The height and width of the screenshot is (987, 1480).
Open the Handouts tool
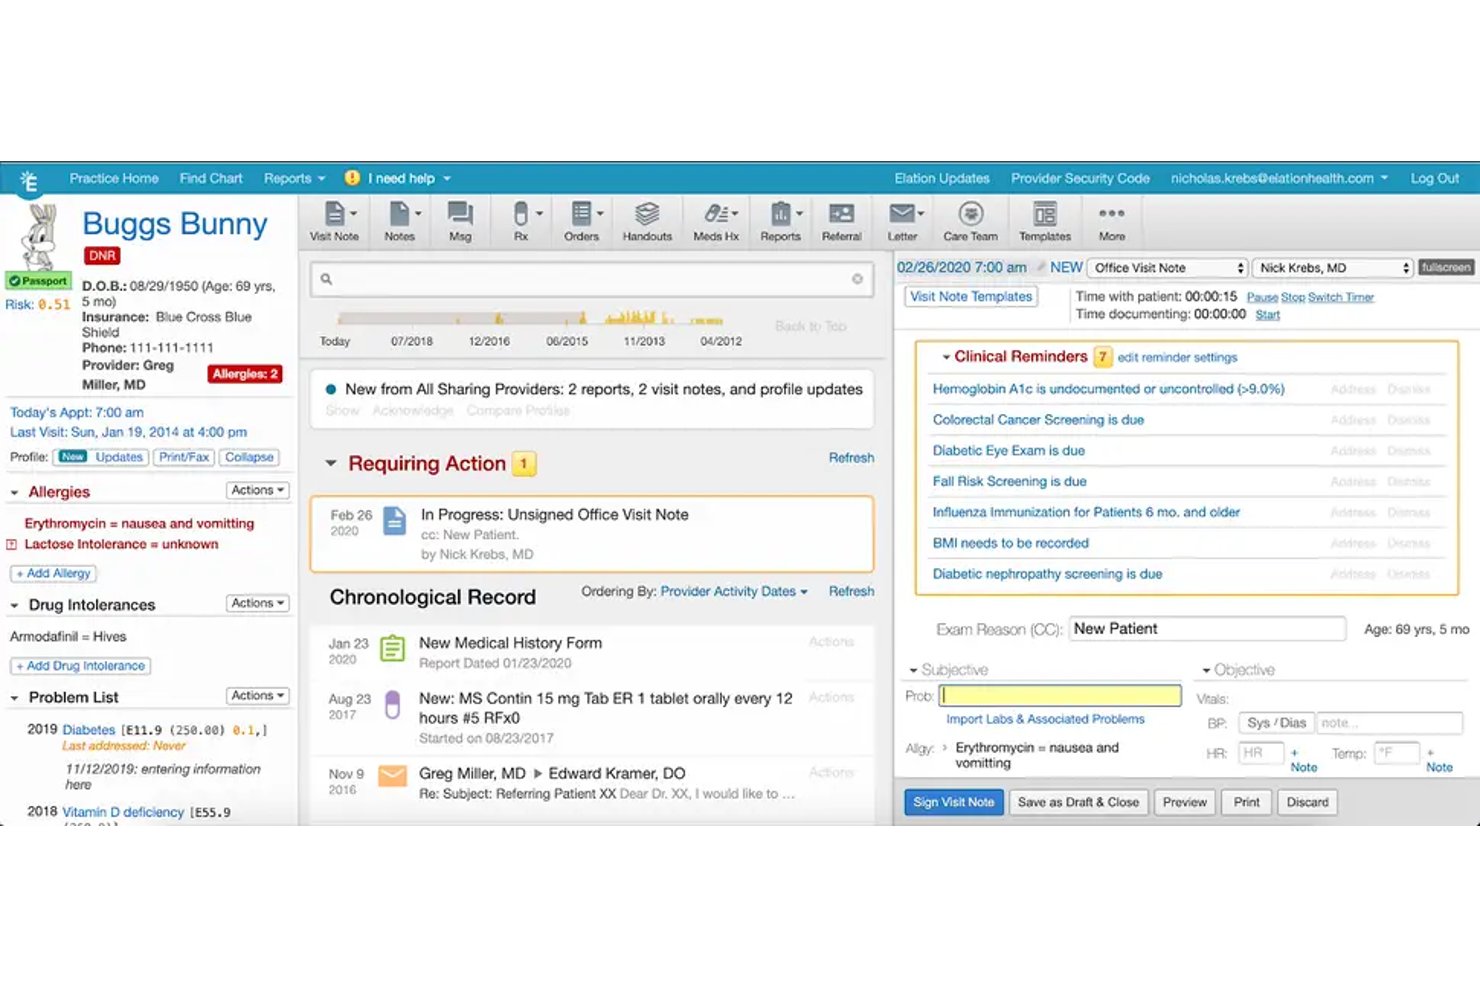pyautogui.click(x=647, y=222)
